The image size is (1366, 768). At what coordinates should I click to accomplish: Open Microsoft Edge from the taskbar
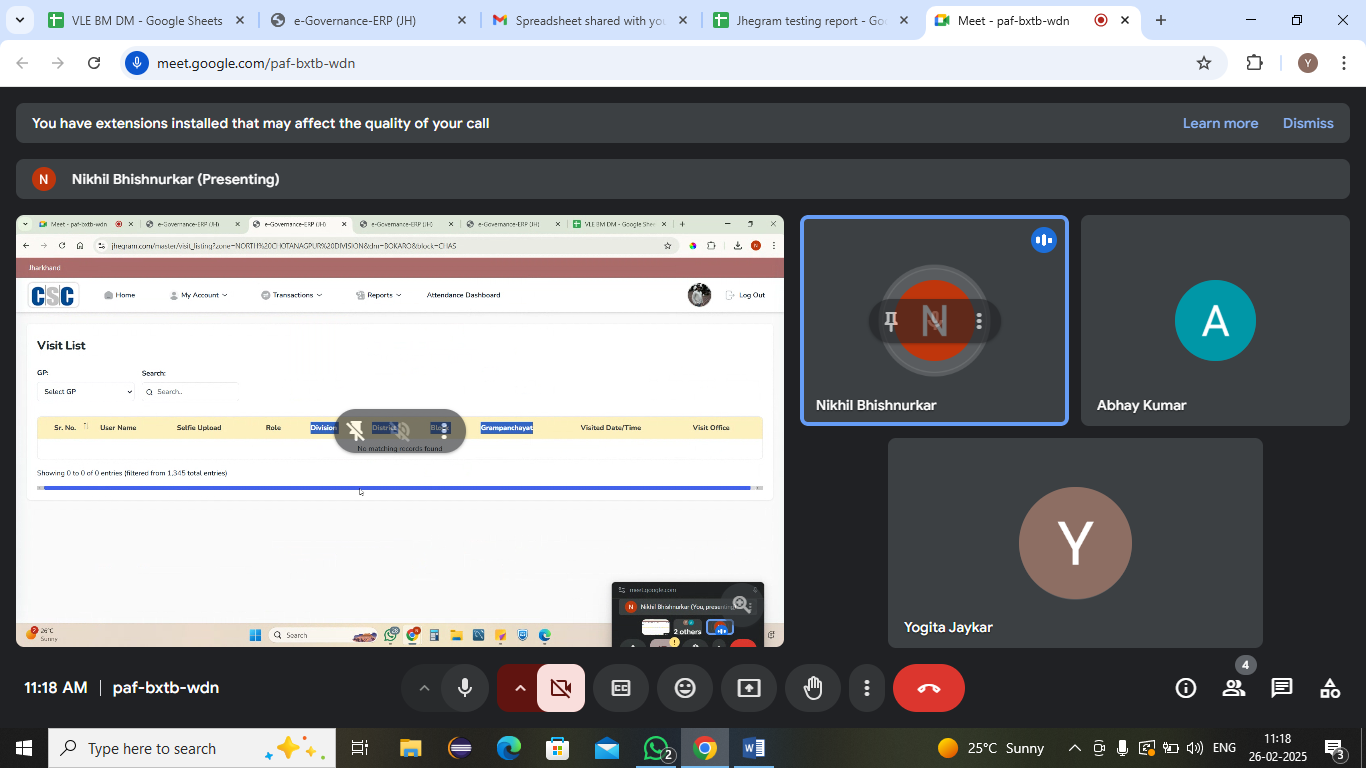pos(509,748)
